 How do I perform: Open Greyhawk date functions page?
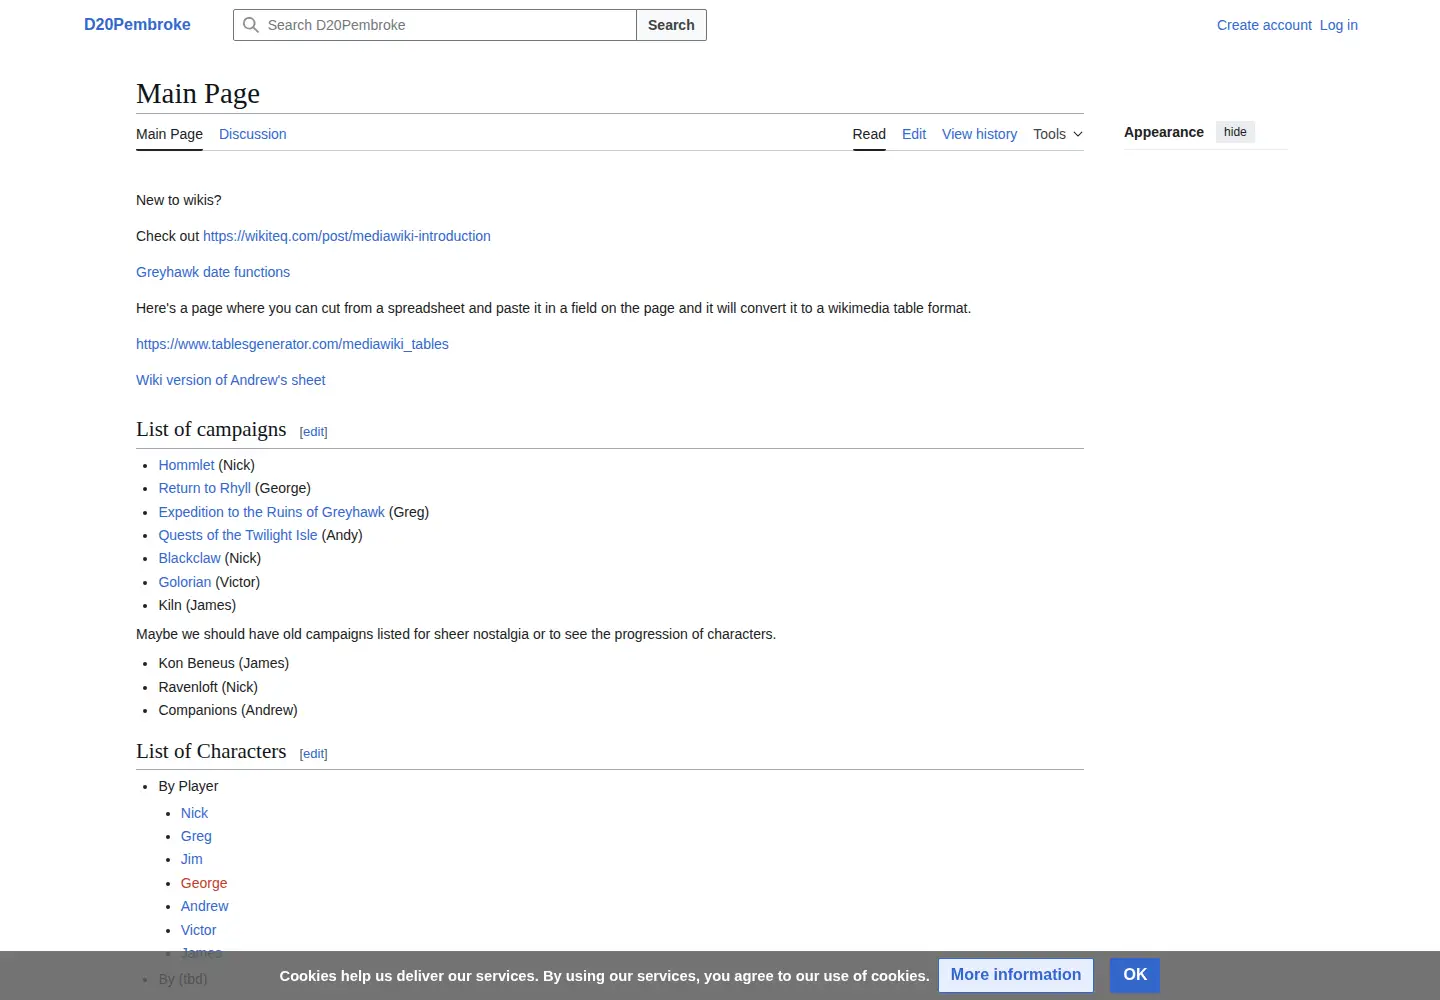[213, 272]
